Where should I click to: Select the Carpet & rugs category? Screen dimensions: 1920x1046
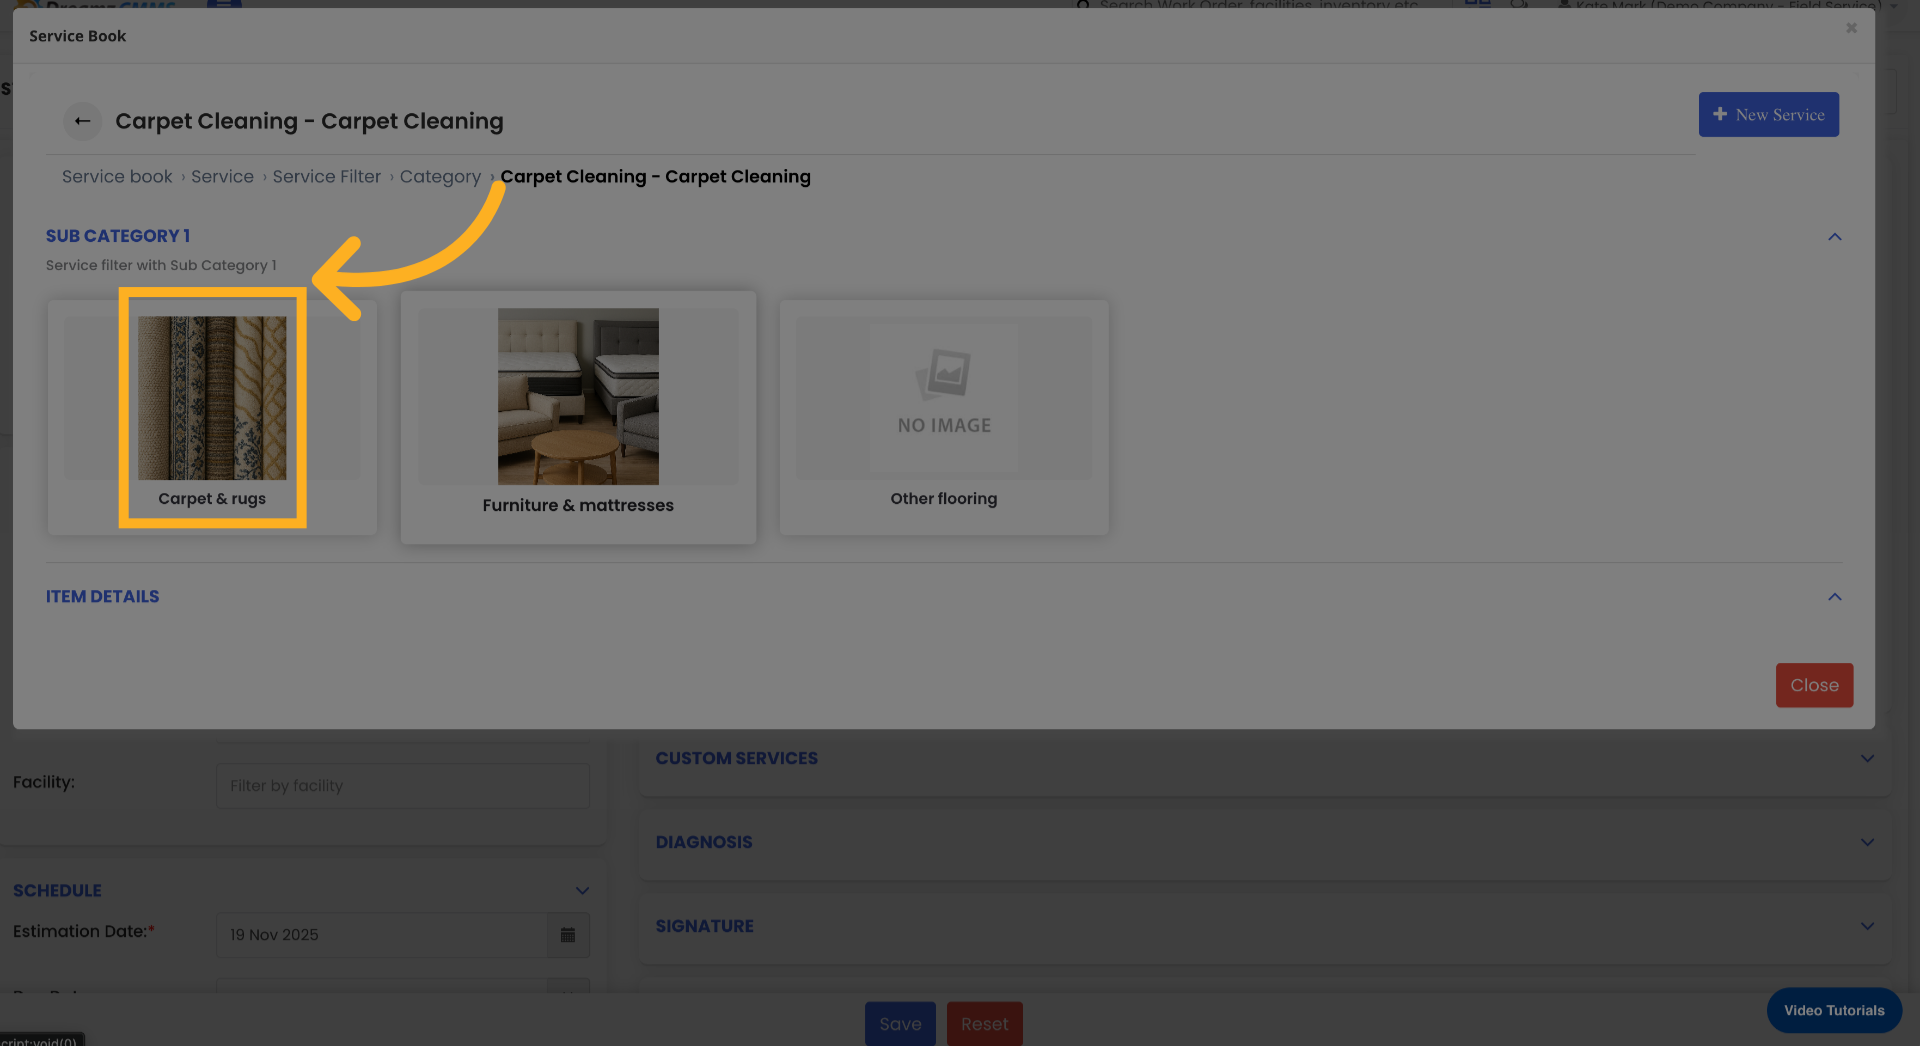211,408
